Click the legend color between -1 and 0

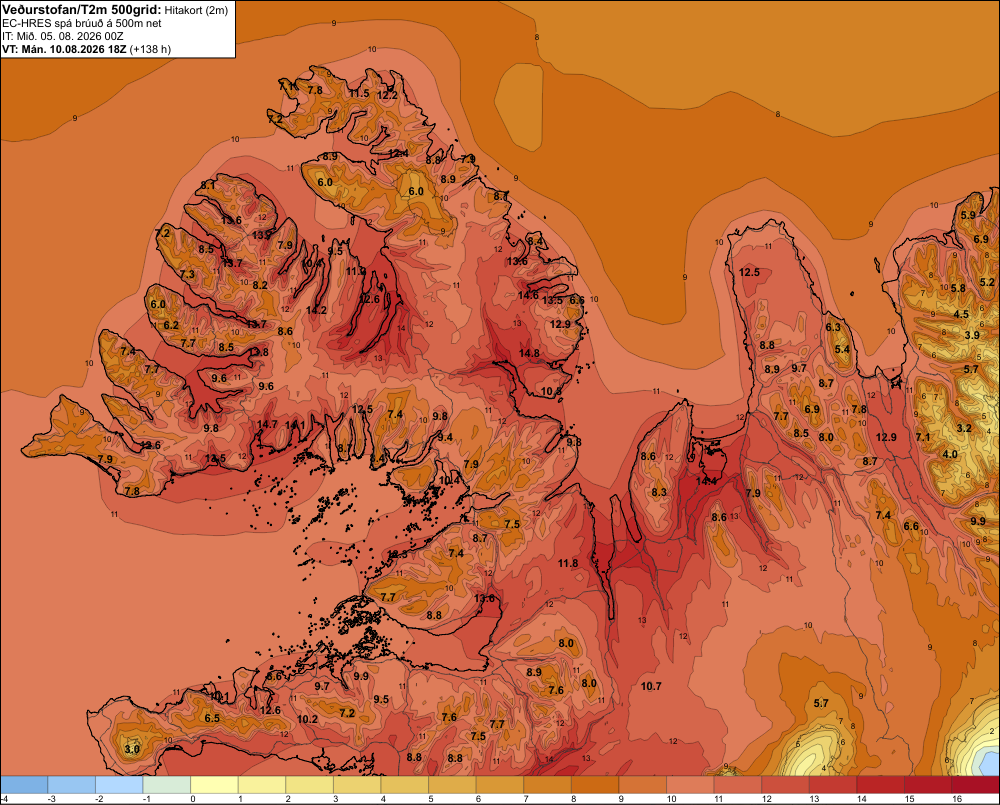point(166,784)
